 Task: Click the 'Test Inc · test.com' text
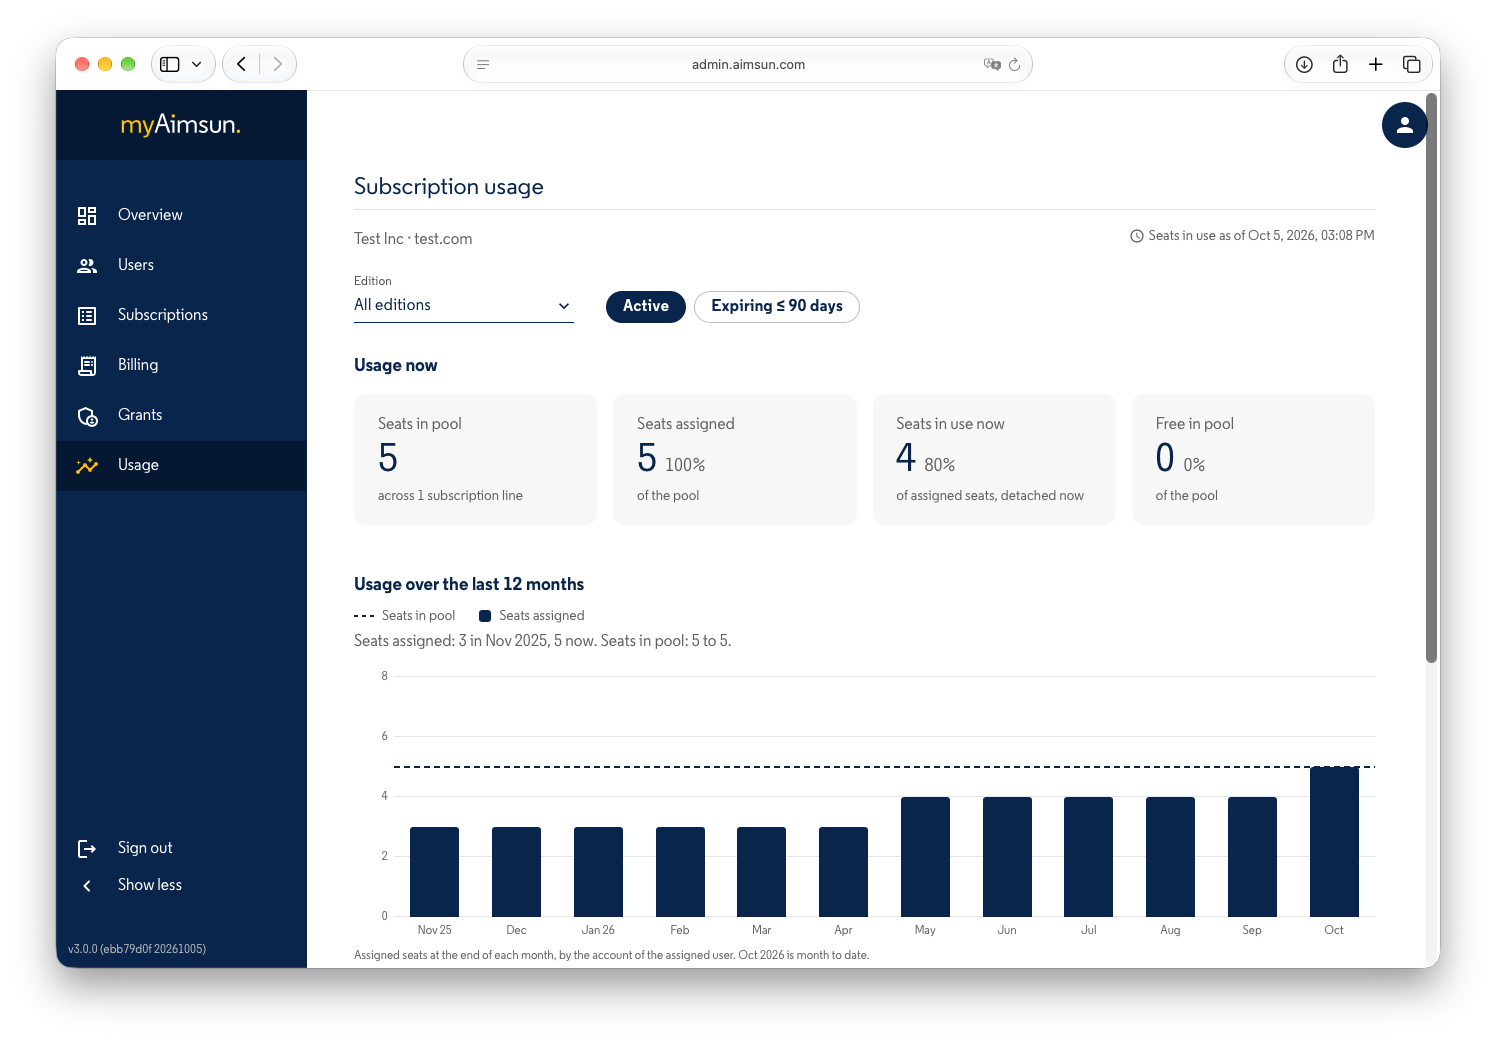(x=413, y=239)
